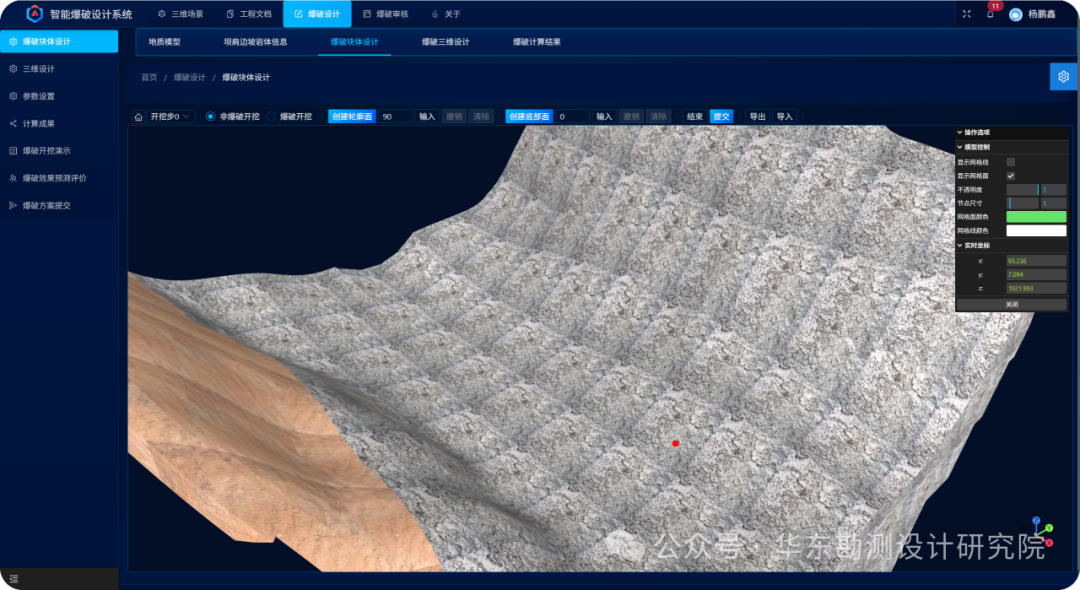Click the 提交 button

721,116
